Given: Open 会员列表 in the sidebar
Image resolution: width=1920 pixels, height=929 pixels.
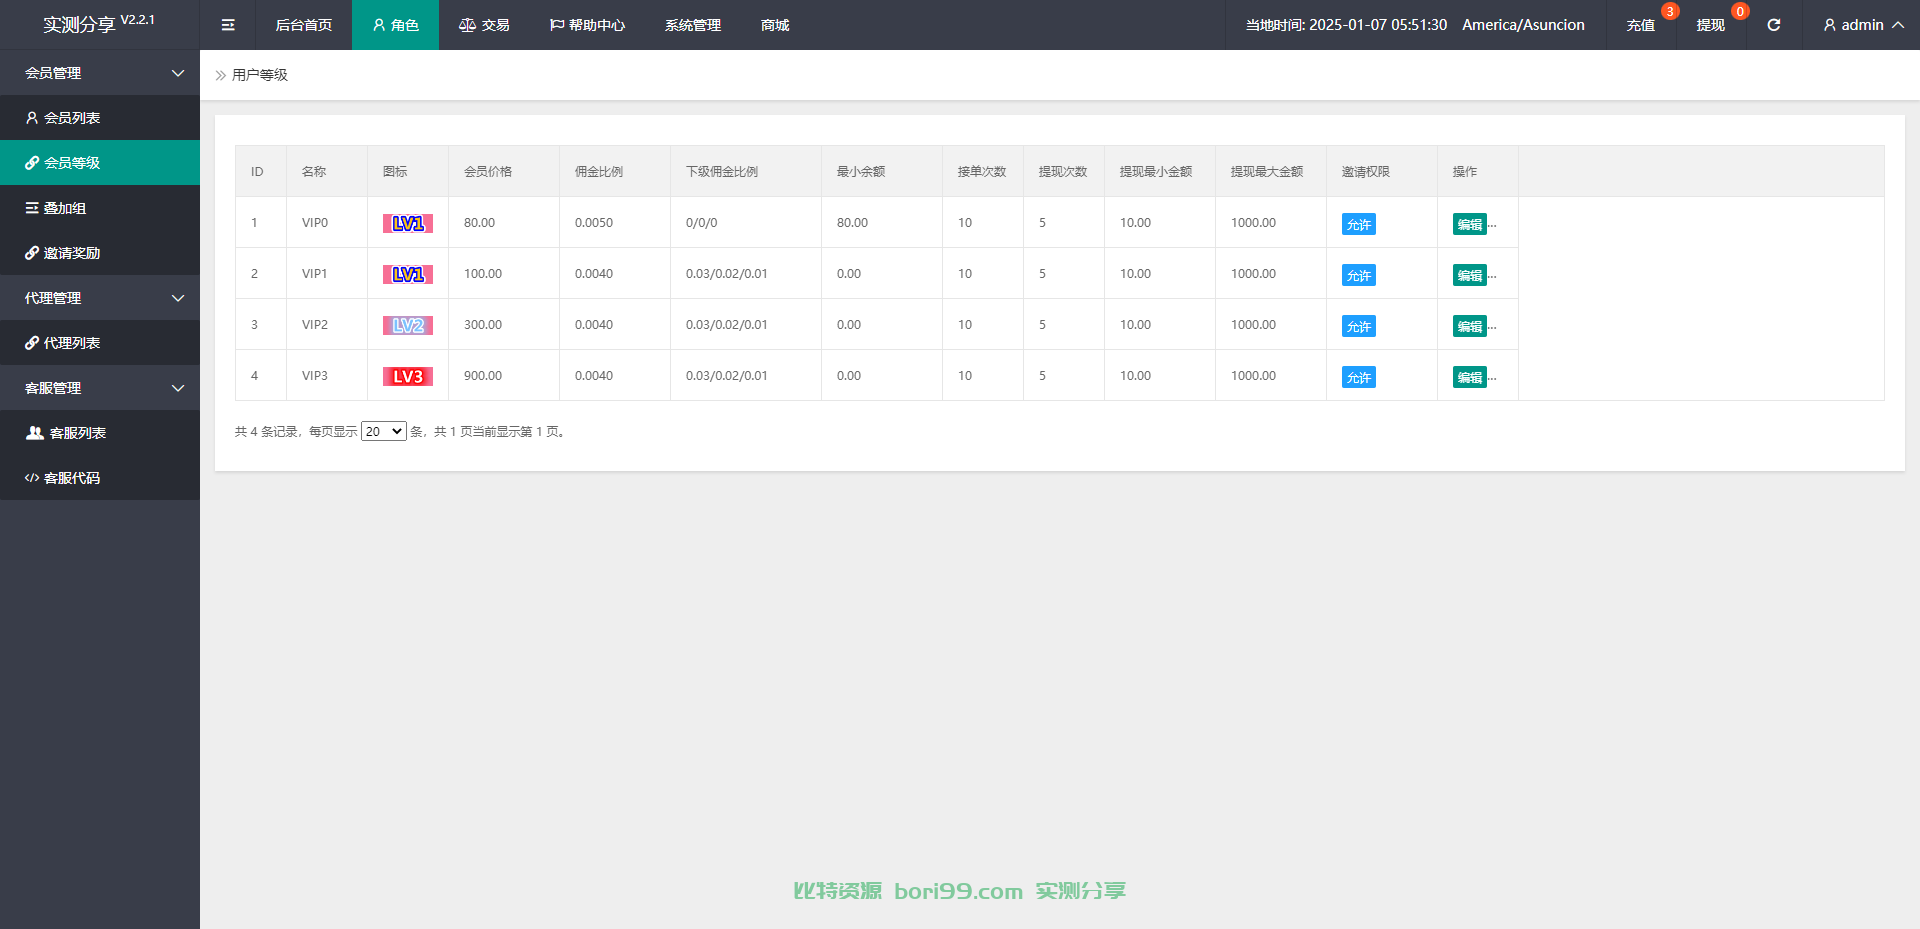Looking at the screenshot, I should pyautogui.click(x=100, y=118).
